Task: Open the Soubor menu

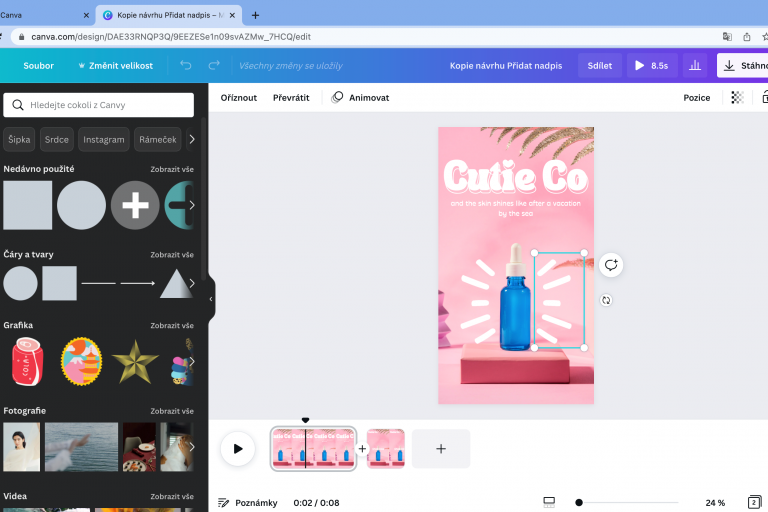Action: [39, 65]
